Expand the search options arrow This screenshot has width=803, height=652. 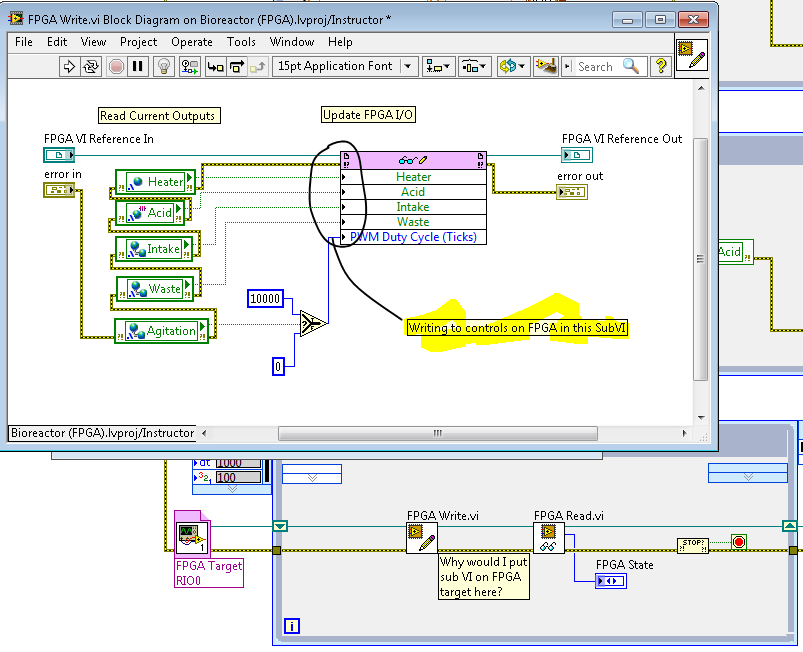pyautogui.click(x=567, y=67)
